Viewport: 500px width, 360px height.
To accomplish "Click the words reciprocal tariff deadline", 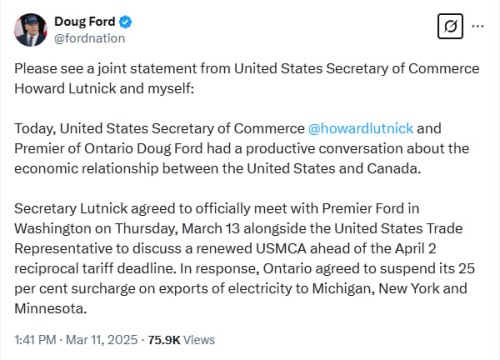I will [x=95, y=269].
